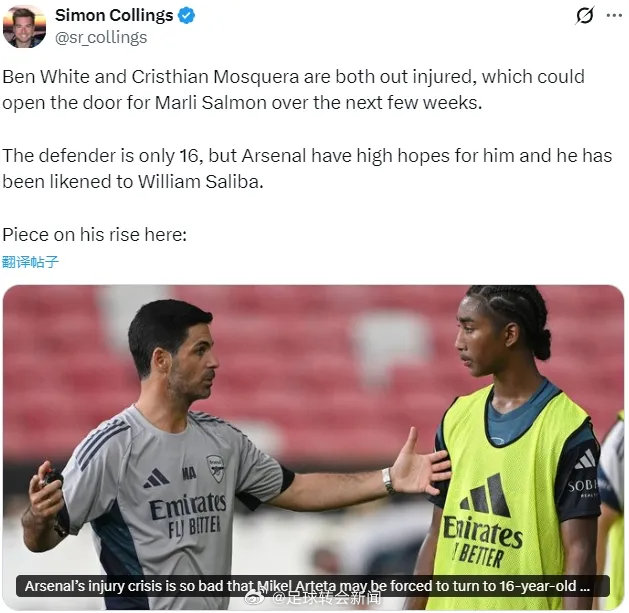Select the paragraph likening him to William Saliba

coord(307,168)
